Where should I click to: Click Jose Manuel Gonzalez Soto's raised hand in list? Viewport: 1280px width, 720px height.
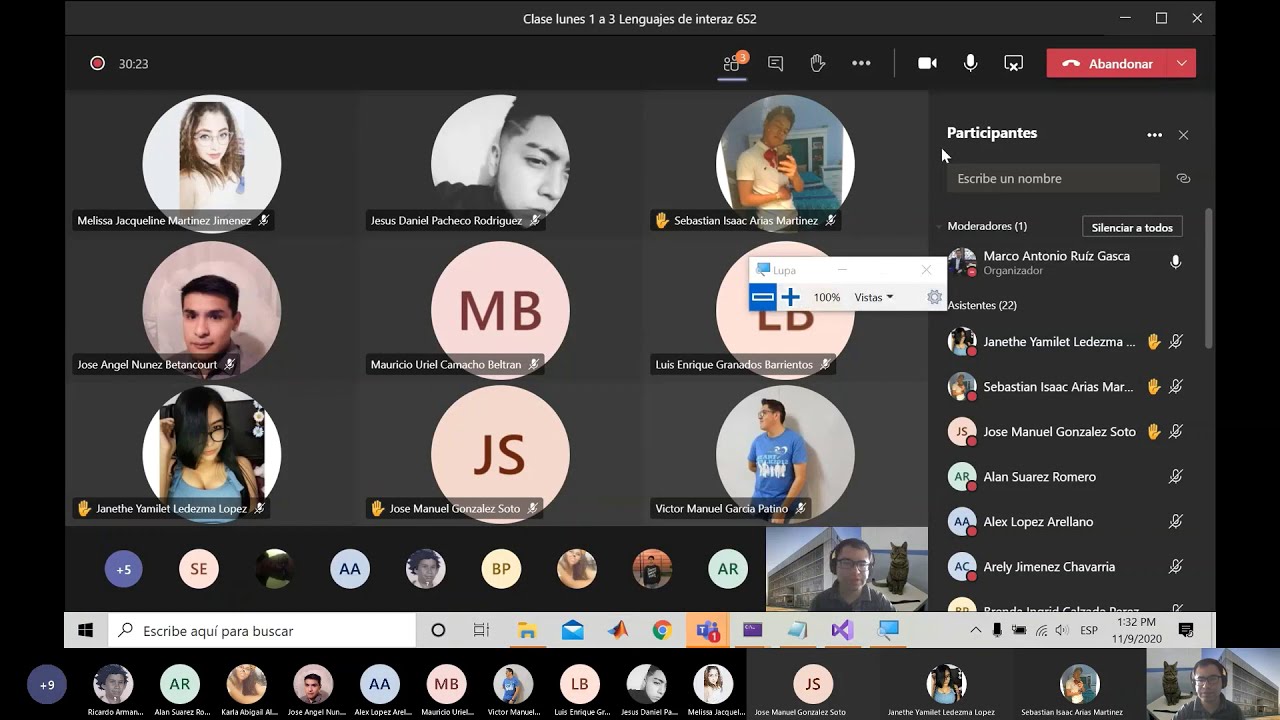1153,432
